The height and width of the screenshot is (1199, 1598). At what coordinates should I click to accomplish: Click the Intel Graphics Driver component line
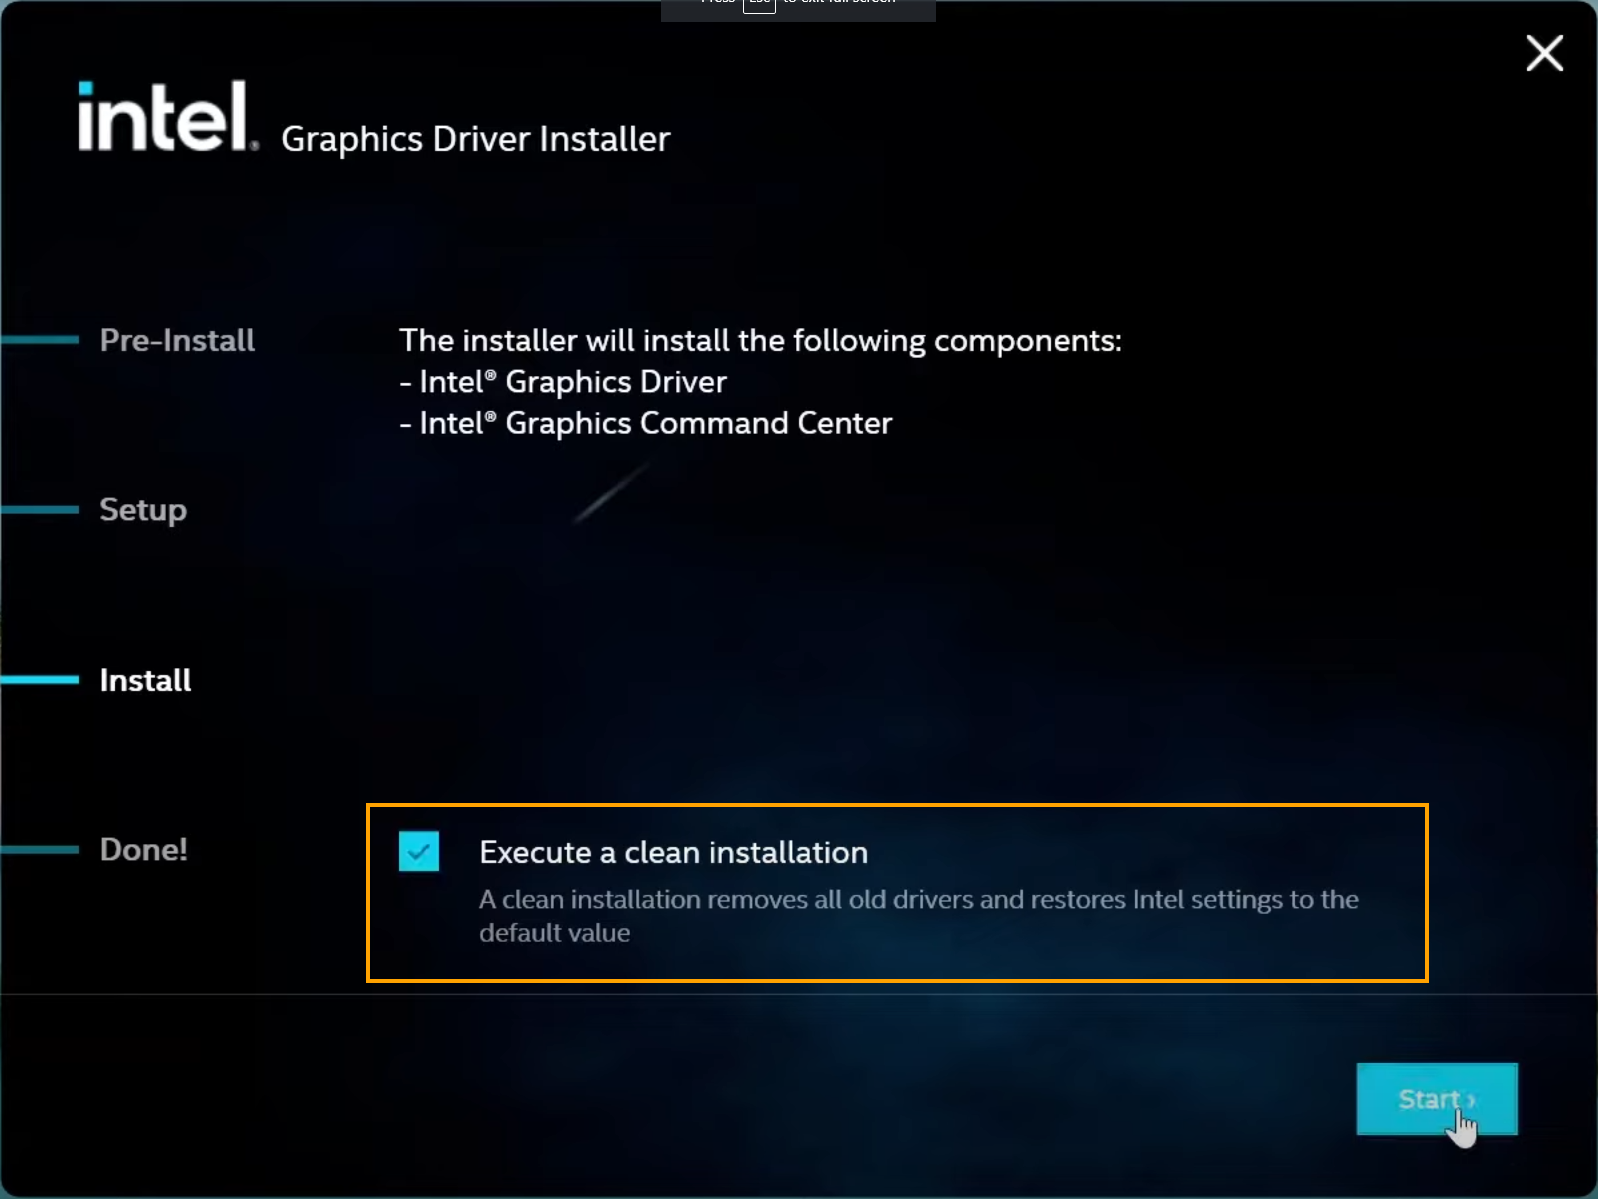[563, 382]
